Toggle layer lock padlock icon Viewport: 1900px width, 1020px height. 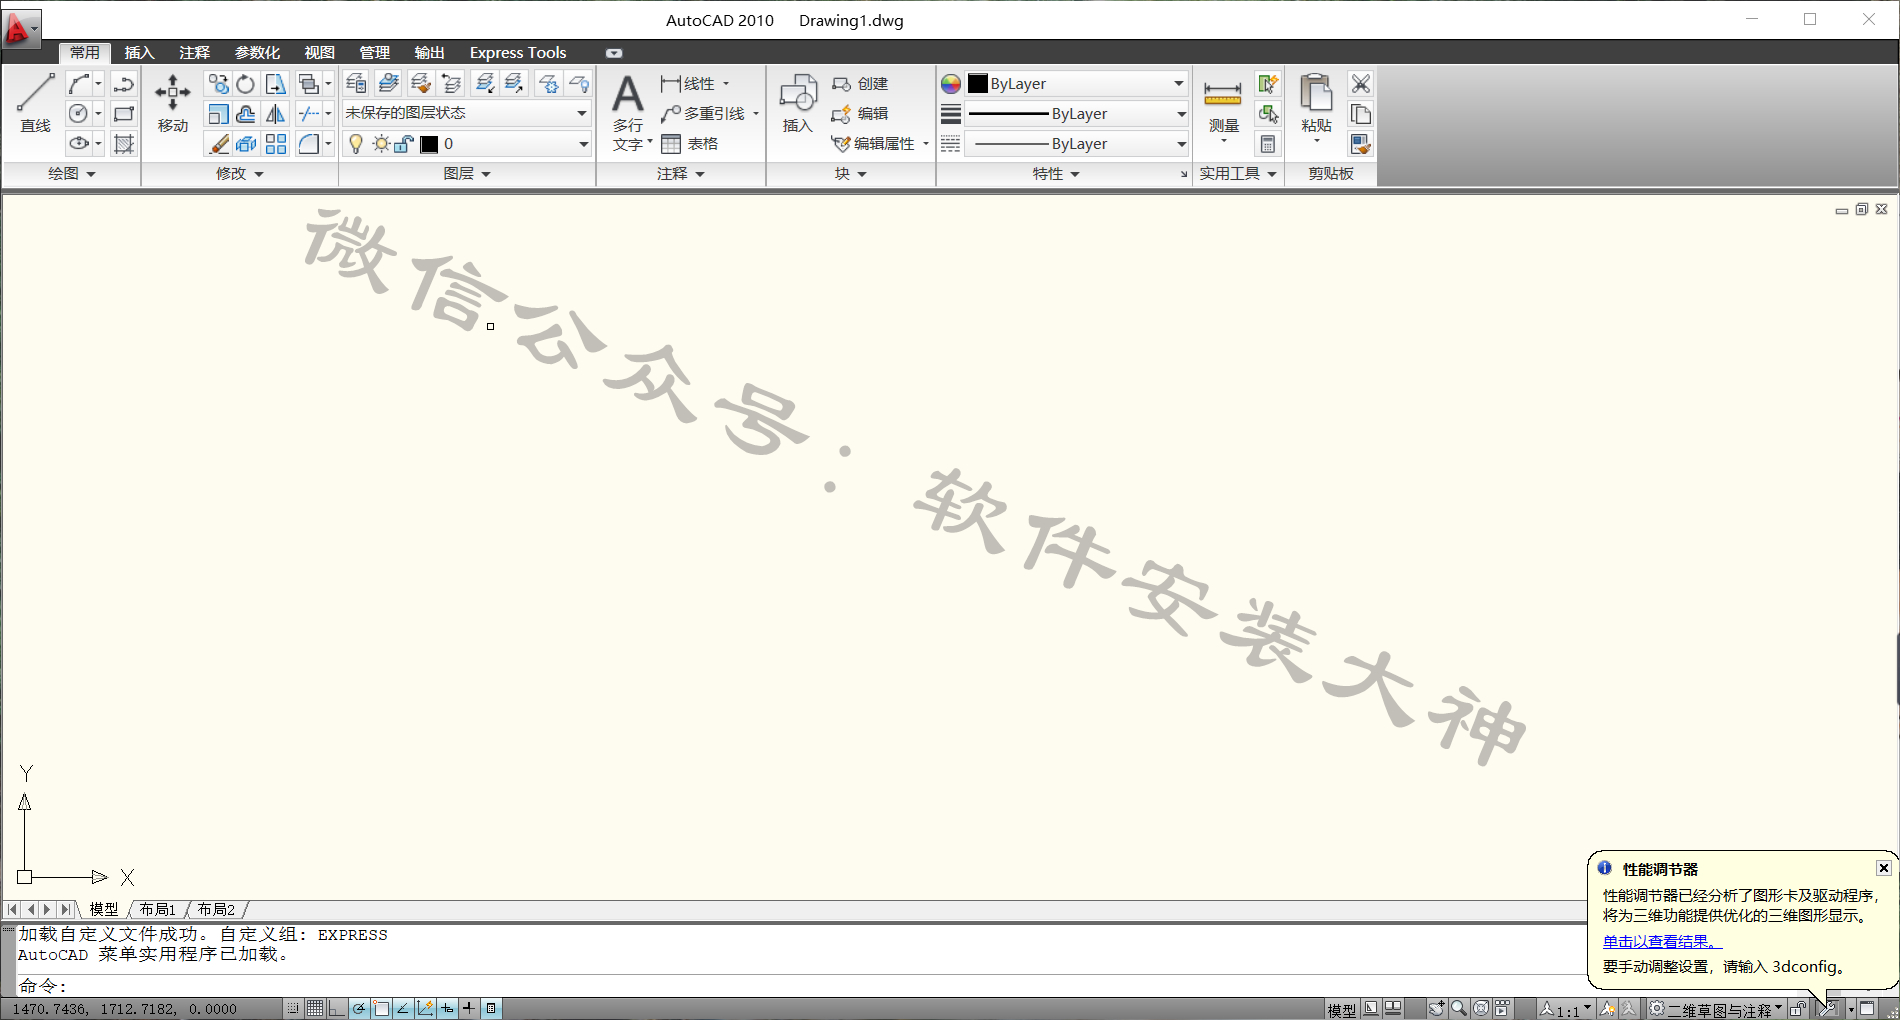(x=404, y=144)
